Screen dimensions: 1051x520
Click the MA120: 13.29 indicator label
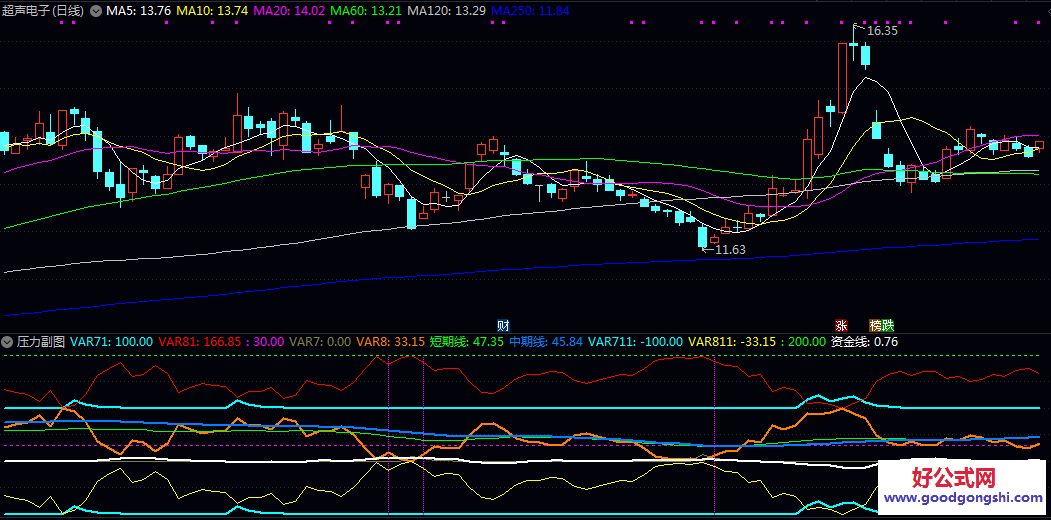[447, 11]
